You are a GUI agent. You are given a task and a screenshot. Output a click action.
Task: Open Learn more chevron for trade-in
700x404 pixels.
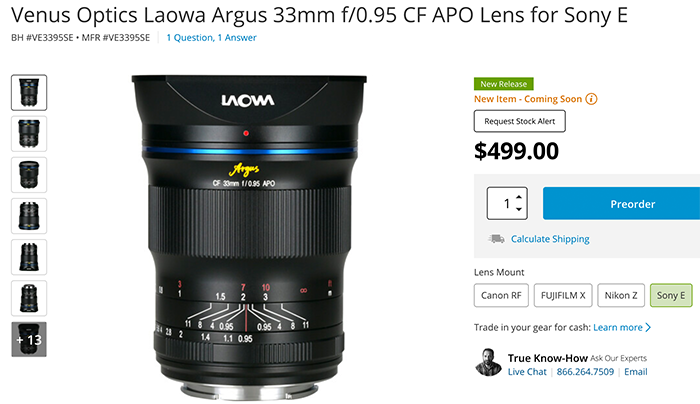[648, 327]
